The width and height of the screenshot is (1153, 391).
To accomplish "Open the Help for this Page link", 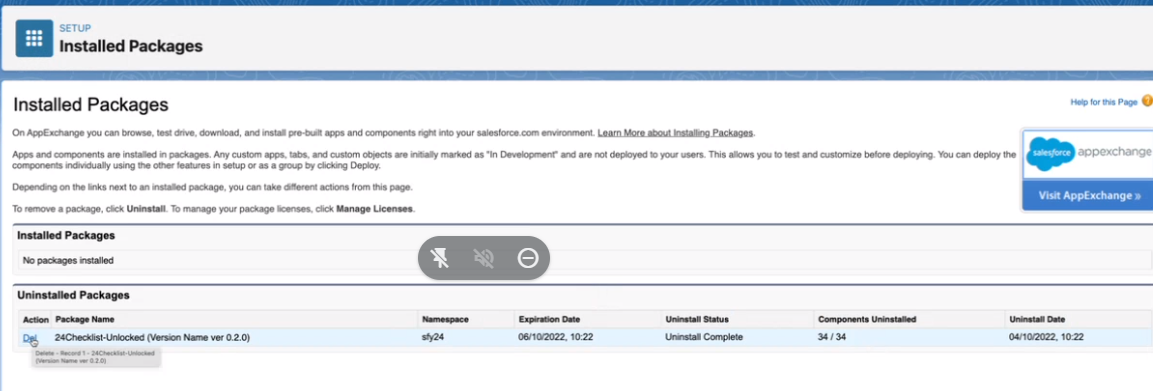I will click(1104, 102).
